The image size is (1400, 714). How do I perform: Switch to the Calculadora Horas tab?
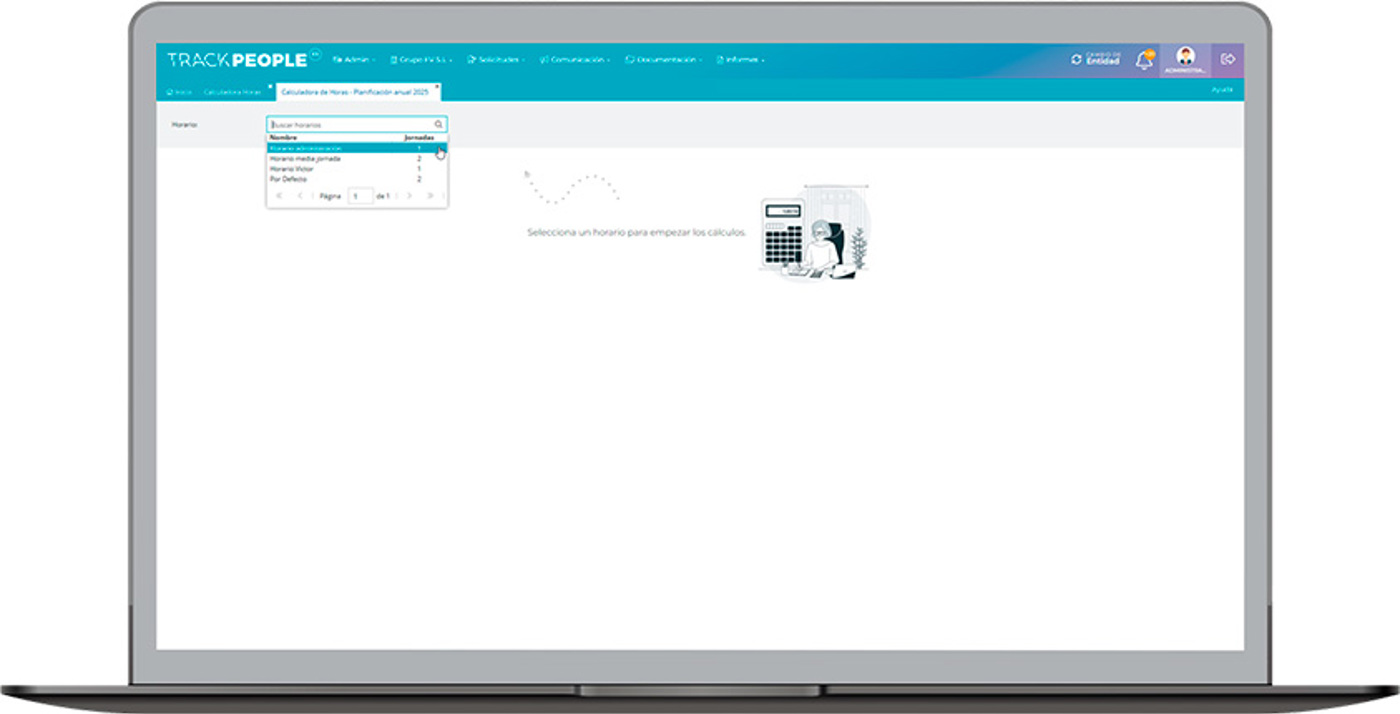click(234, 91)
